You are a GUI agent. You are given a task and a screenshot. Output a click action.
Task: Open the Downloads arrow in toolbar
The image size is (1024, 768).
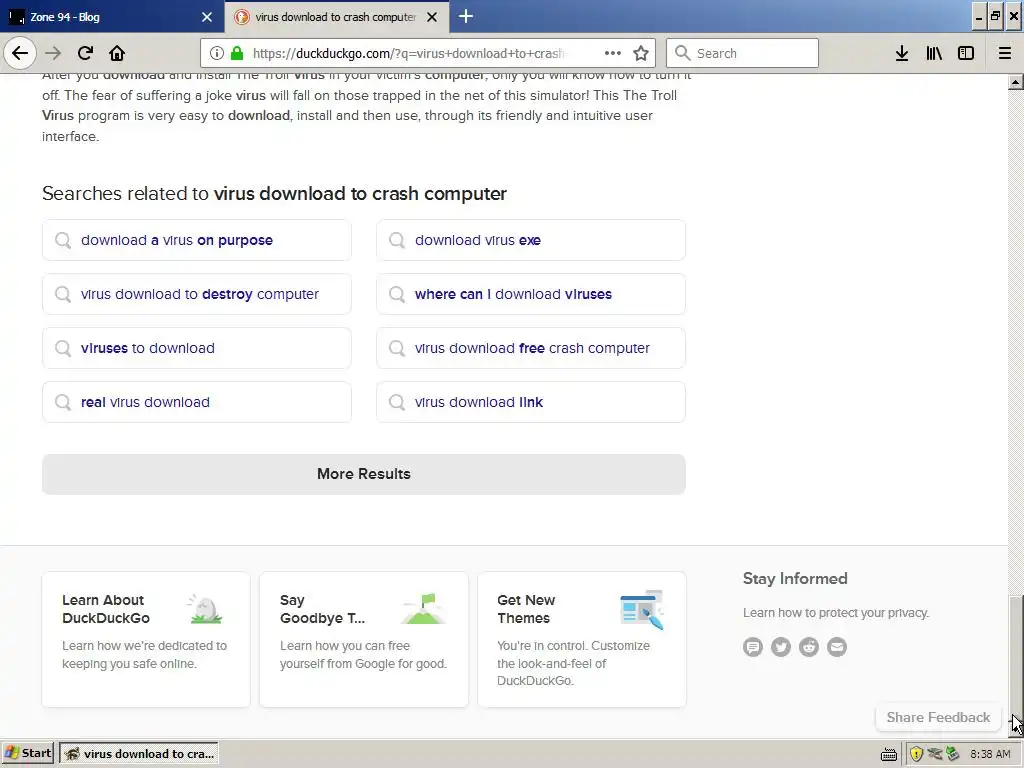[902, 53]
